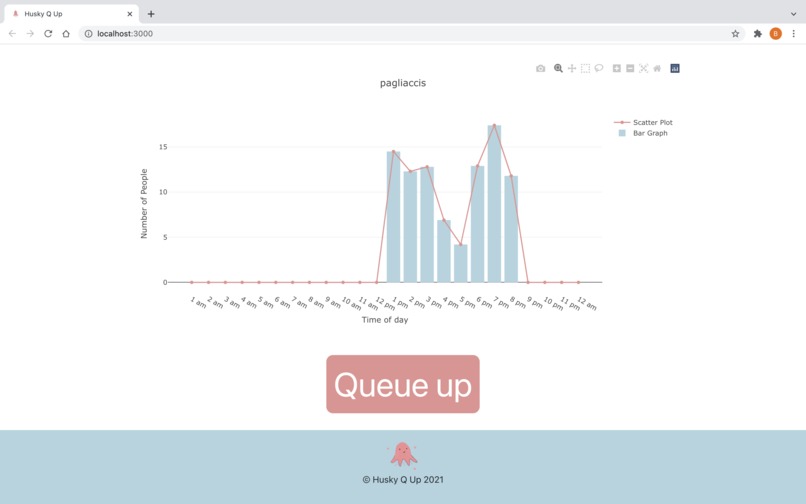This screenshot has width=806, height=504.
Task: Reload the current page
Action: tap(48, 33)
